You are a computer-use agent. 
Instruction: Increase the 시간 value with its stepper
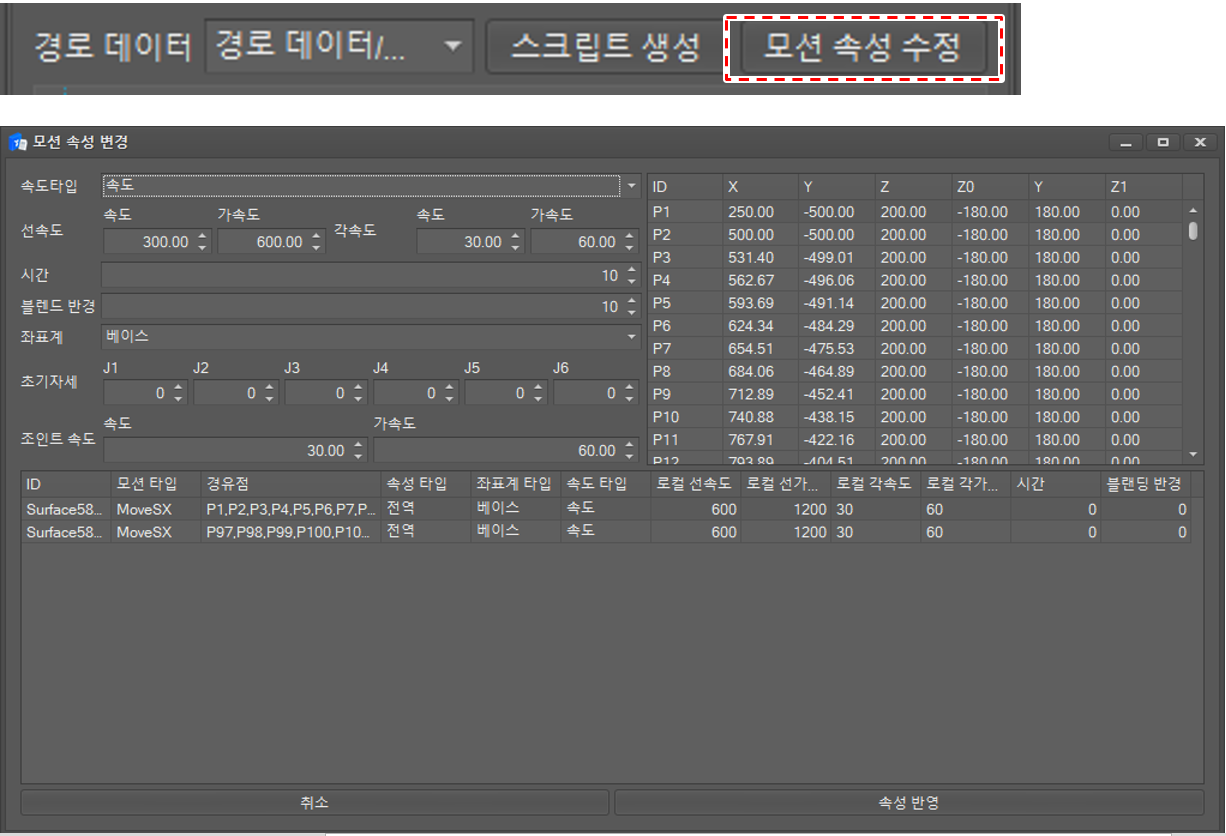tap(632, 271)
